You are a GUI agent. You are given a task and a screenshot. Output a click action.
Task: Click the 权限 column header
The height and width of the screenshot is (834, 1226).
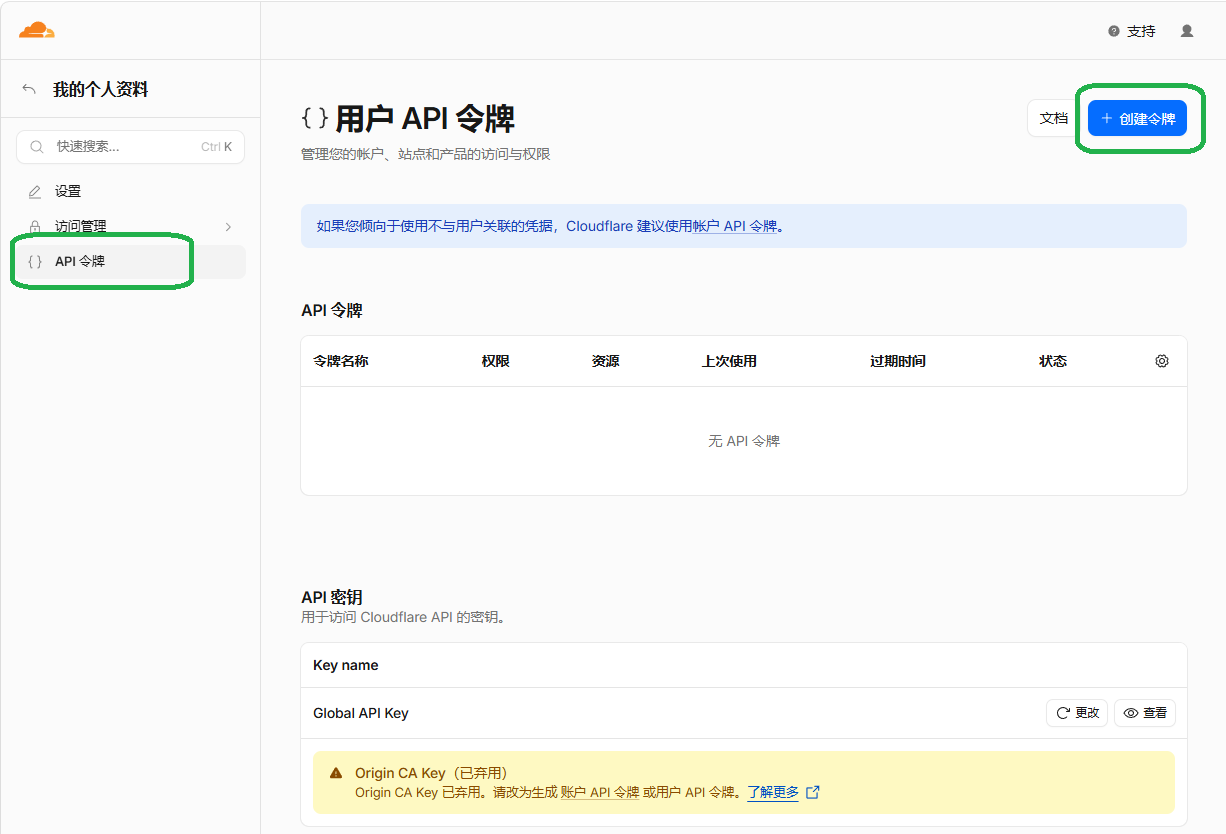pyautogui.click(x=496, y=361)
